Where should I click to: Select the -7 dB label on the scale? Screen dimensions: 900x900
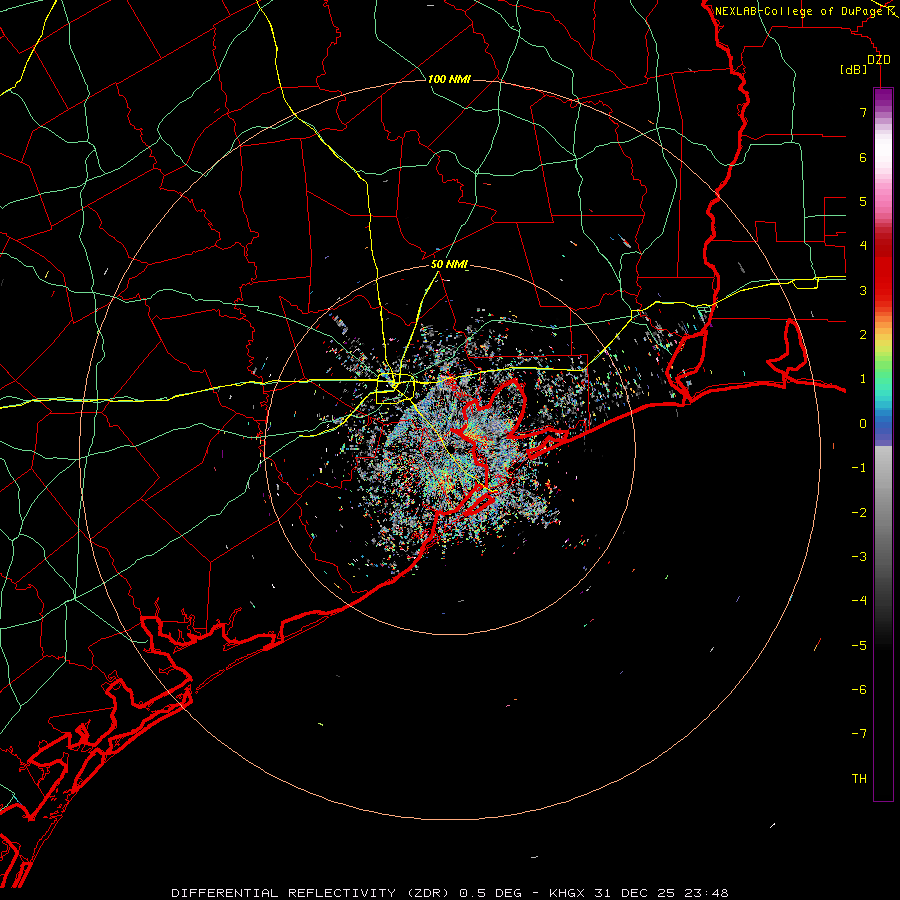[x=859, y=734]
